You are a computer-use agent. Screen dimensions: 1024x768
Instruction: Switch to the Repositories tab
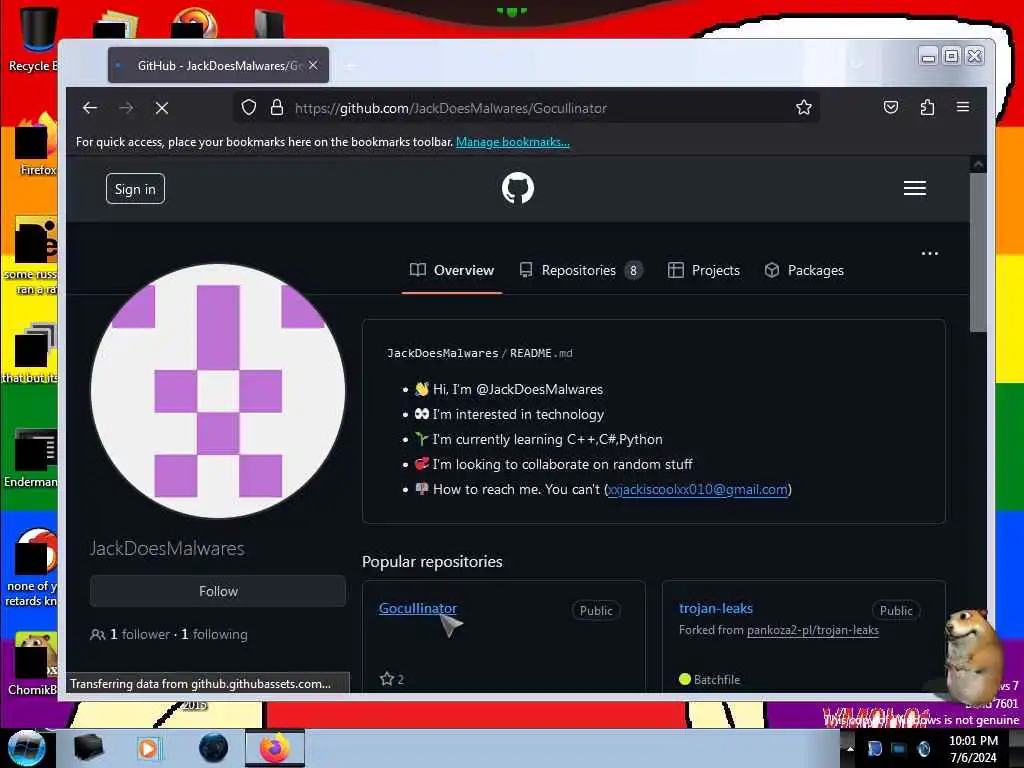[581, 270]
